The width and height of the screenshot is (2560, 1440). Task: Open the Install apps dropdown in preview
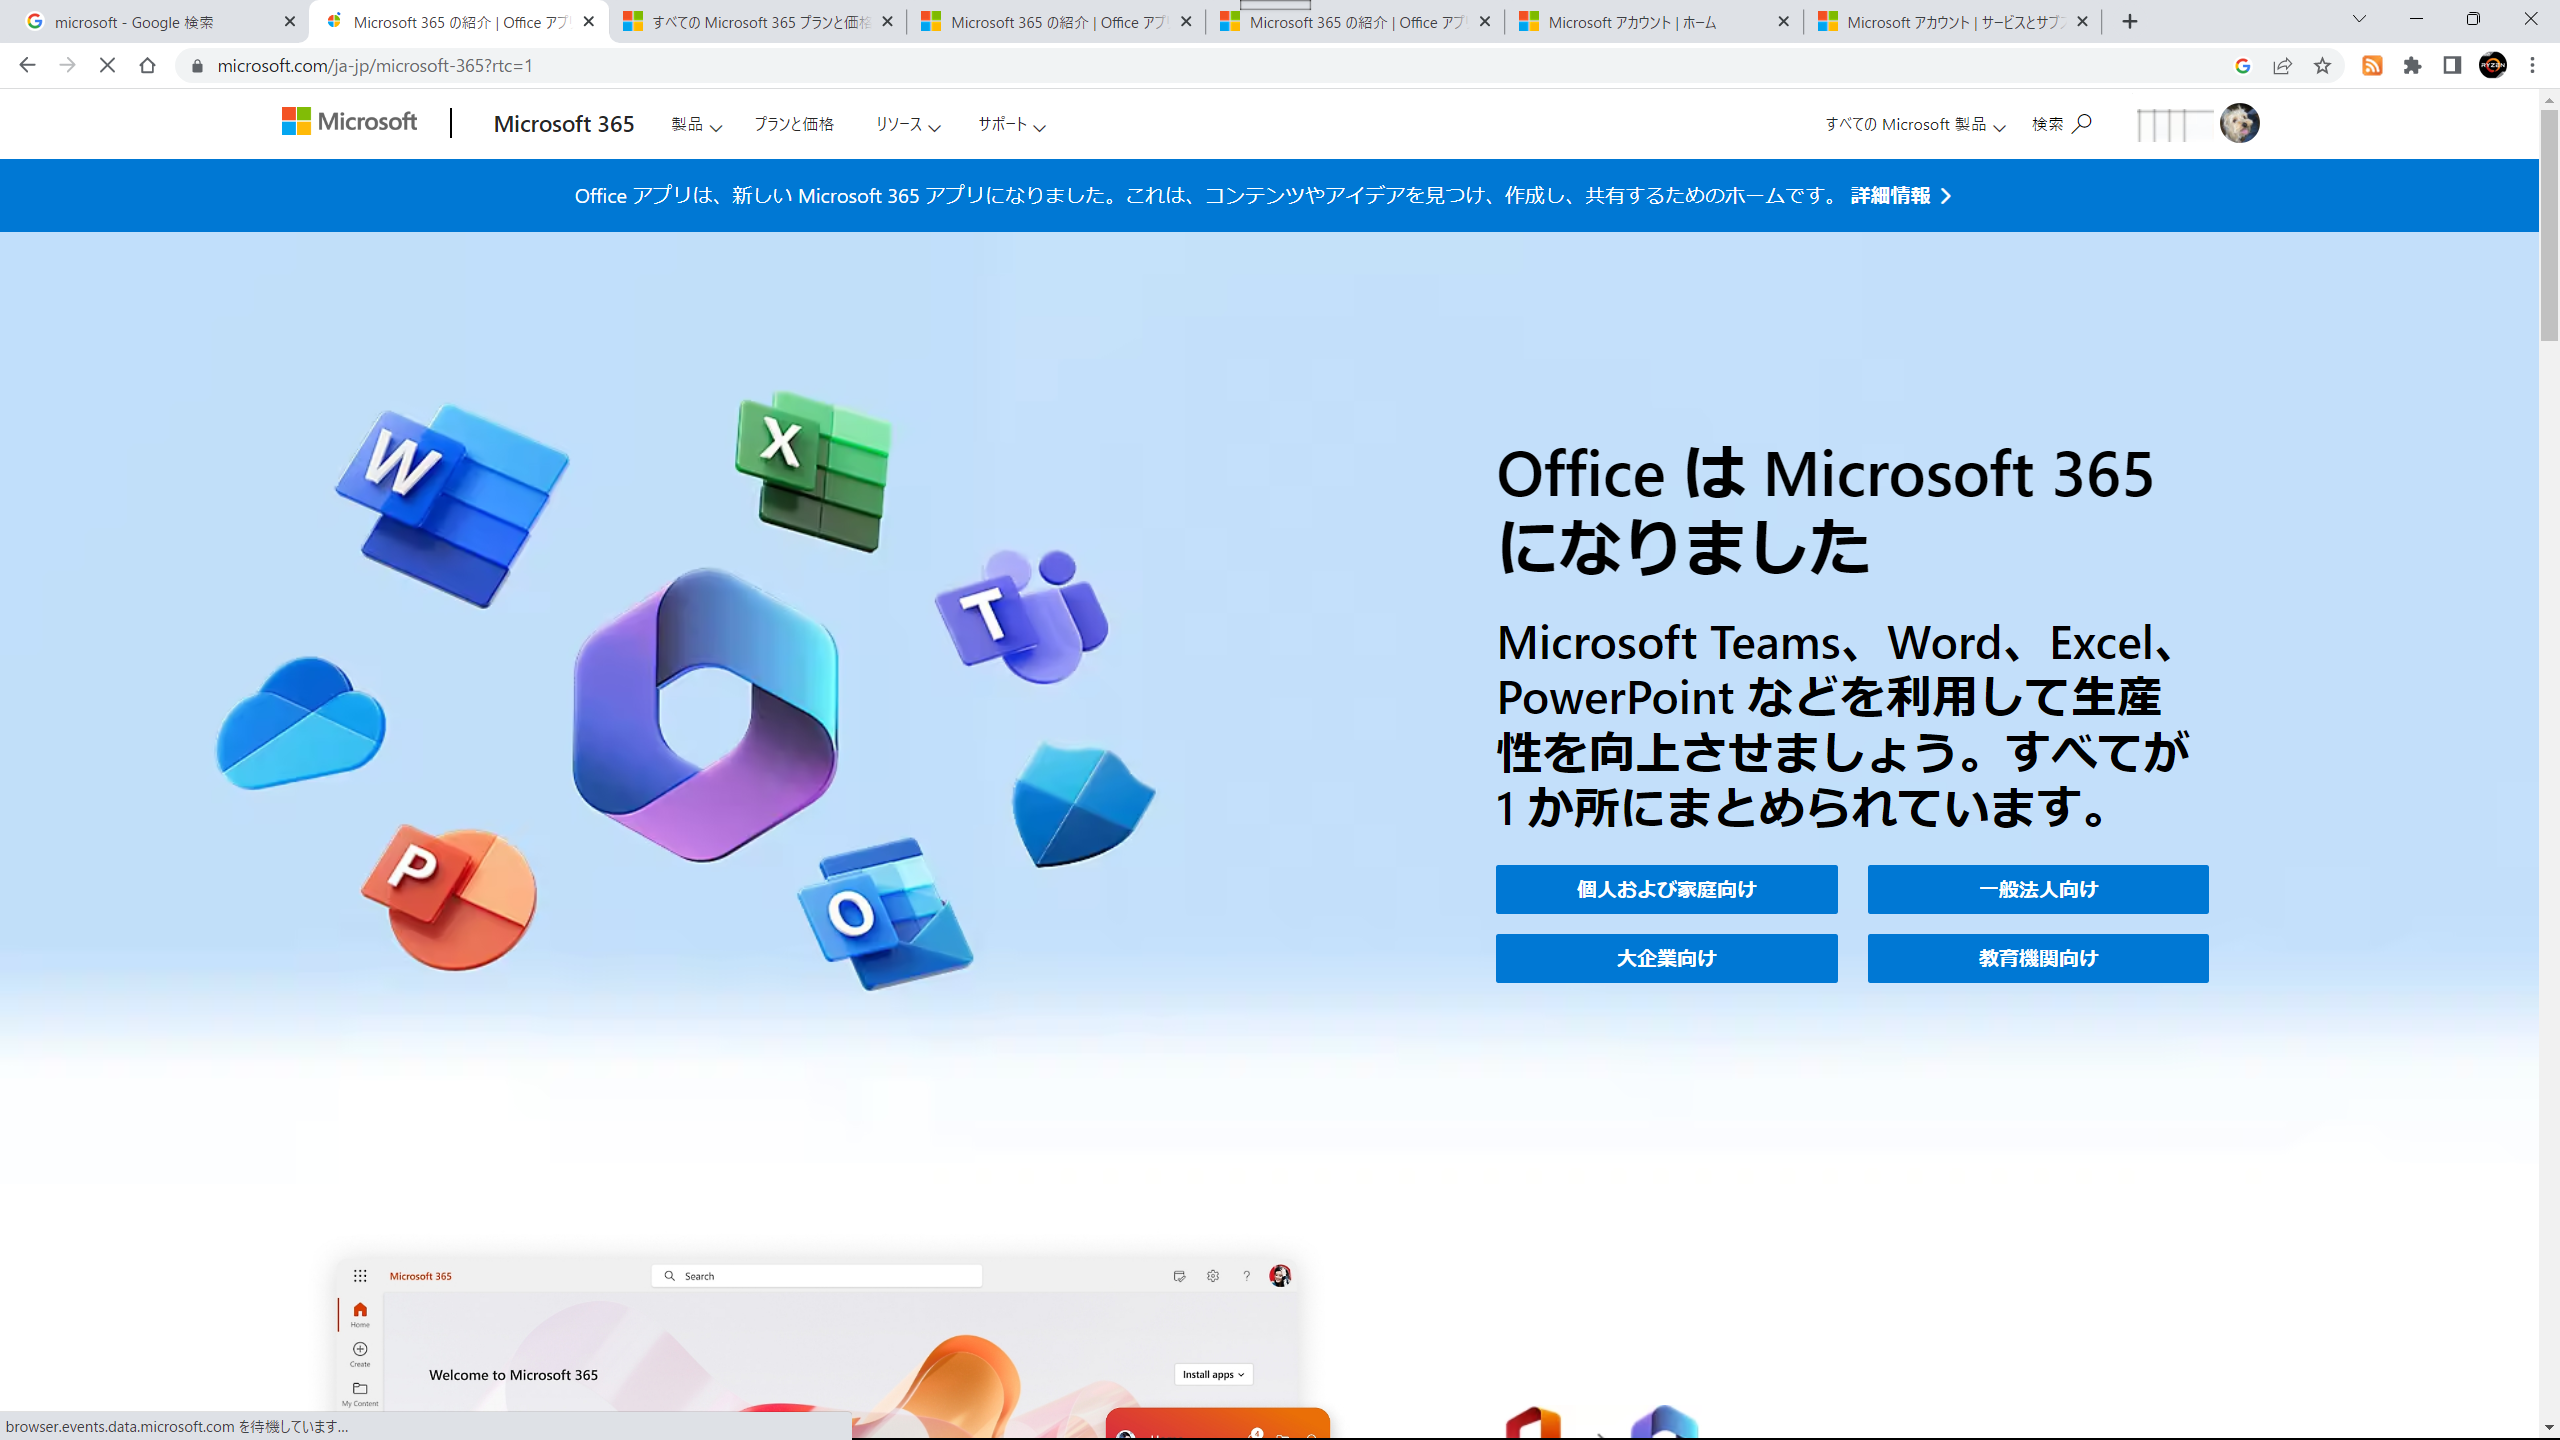(1213, 1374)
